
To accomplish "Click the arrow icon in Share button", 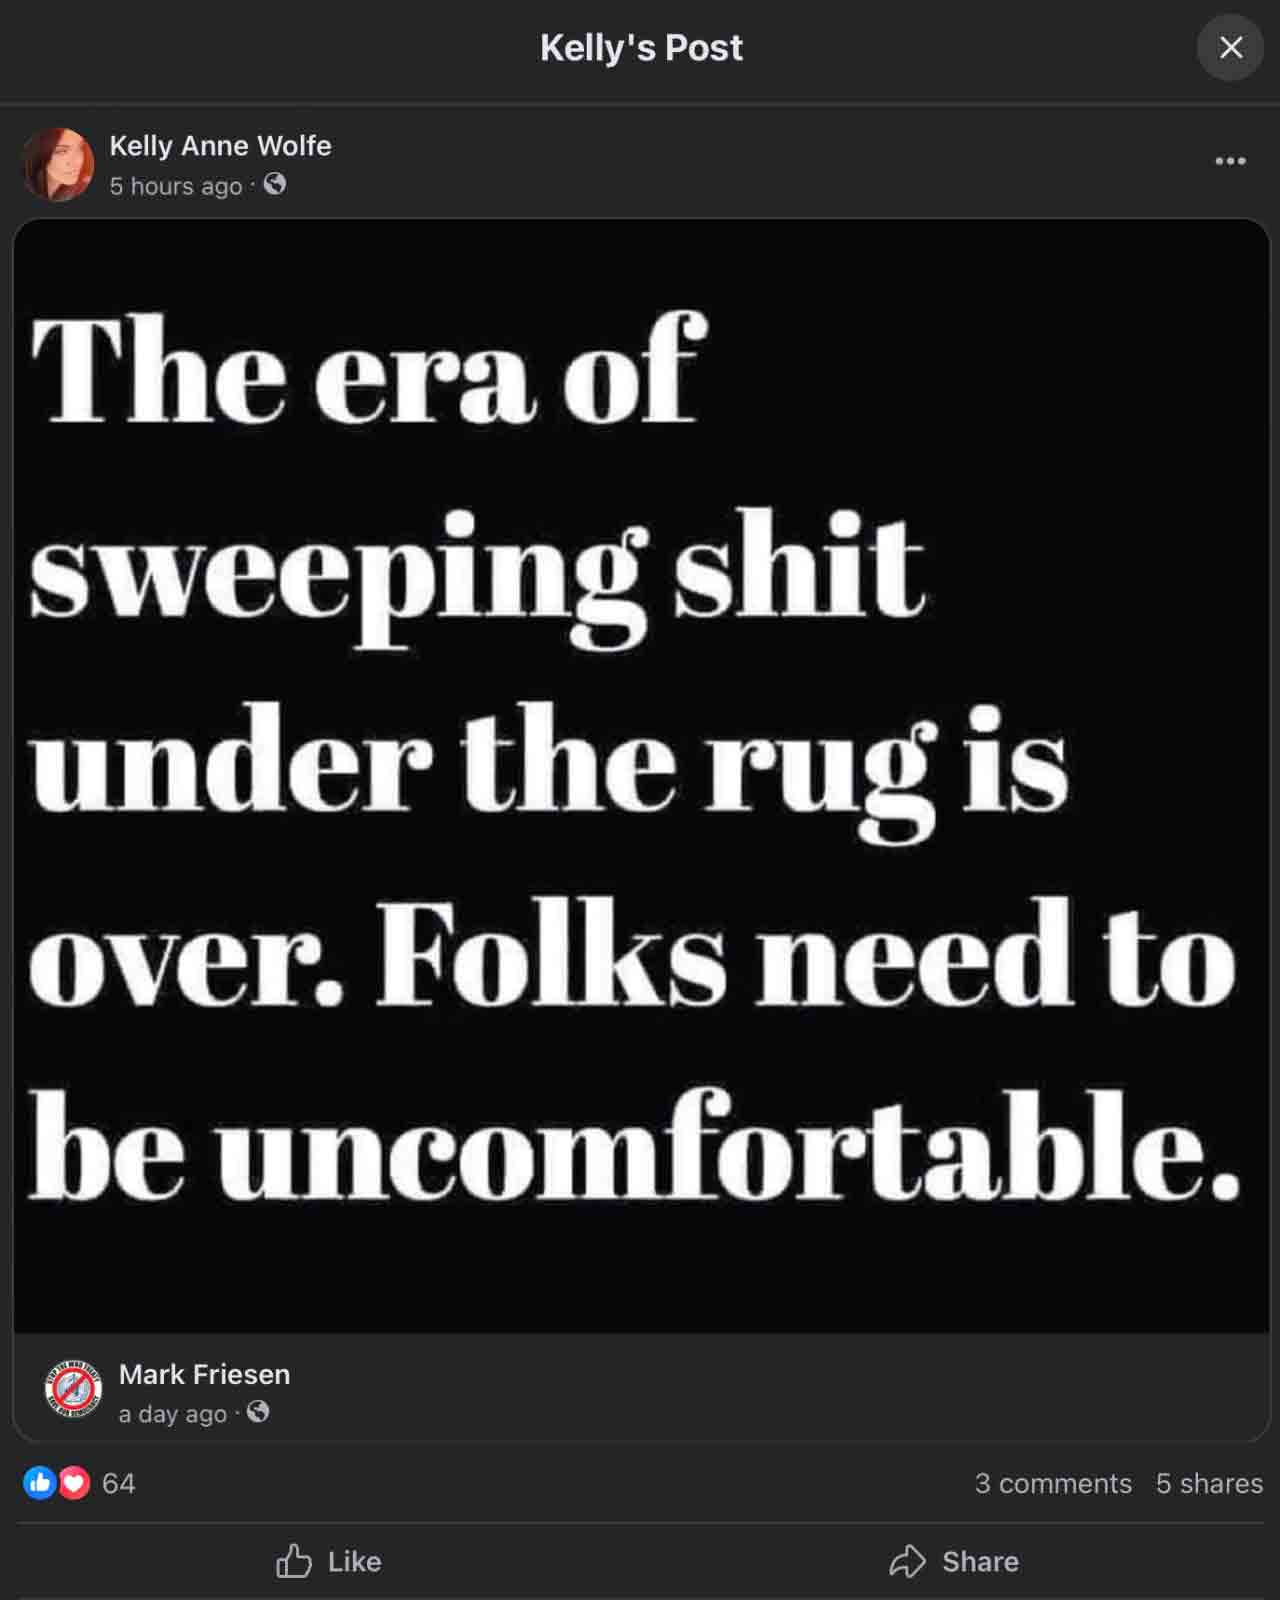I will [907, 1561].
